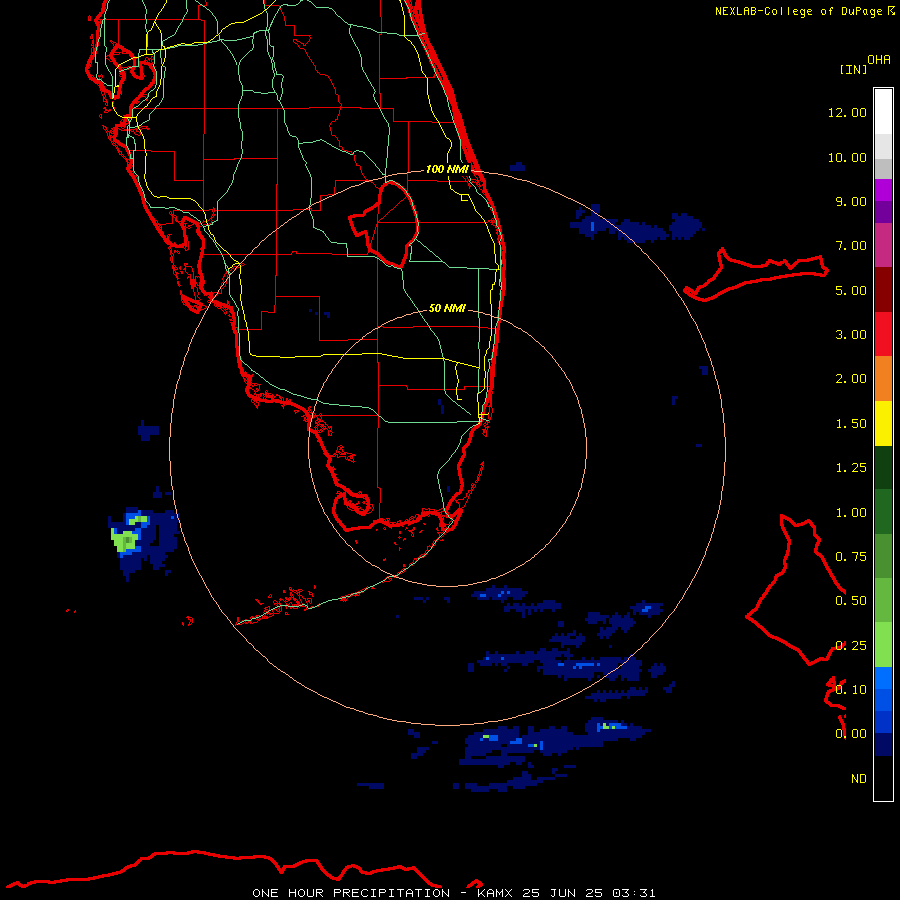The width and height of the screenshot is (900, 900).
Task: Click the 0.50 legend value
Action: coord(851,601)
